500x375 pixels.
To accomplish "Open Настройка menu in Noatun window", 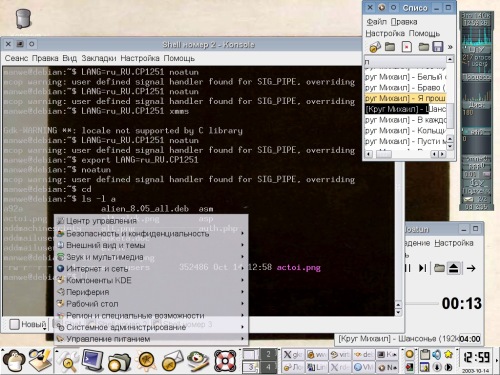I will [454, 243].
